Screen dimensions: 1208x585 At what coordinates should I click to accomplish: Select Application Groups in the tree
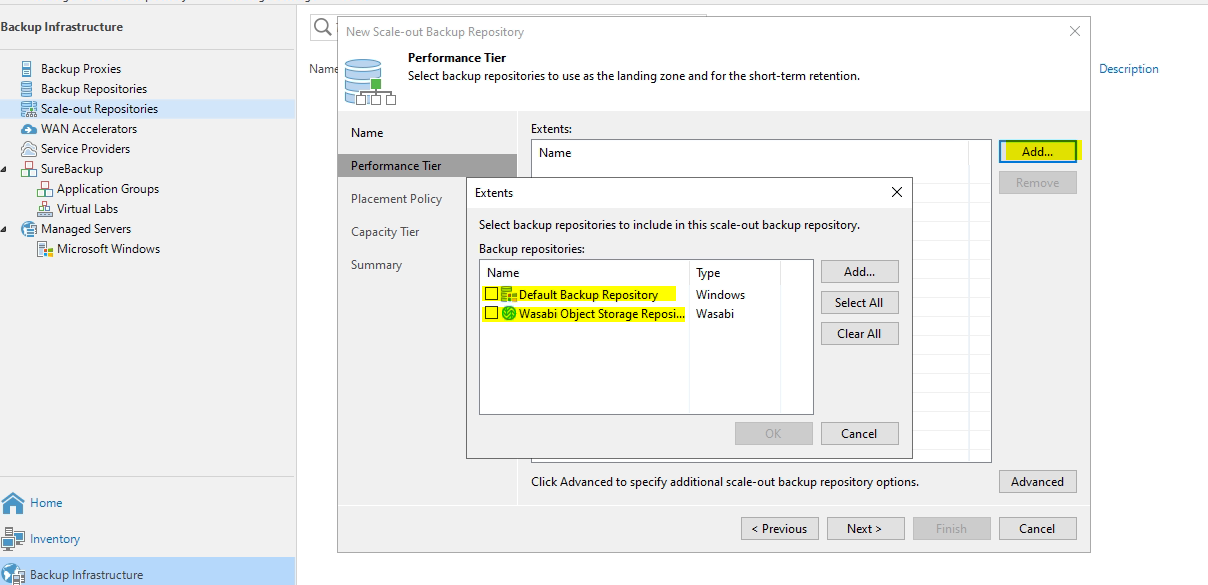pyautogui.click(x=108, y=189)
